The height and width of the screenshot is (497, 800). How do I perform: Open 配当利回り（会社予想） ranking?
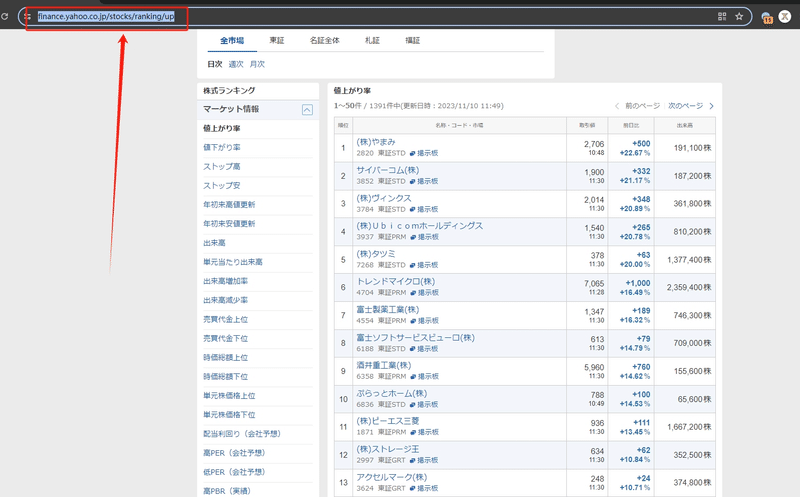point(242,434)
